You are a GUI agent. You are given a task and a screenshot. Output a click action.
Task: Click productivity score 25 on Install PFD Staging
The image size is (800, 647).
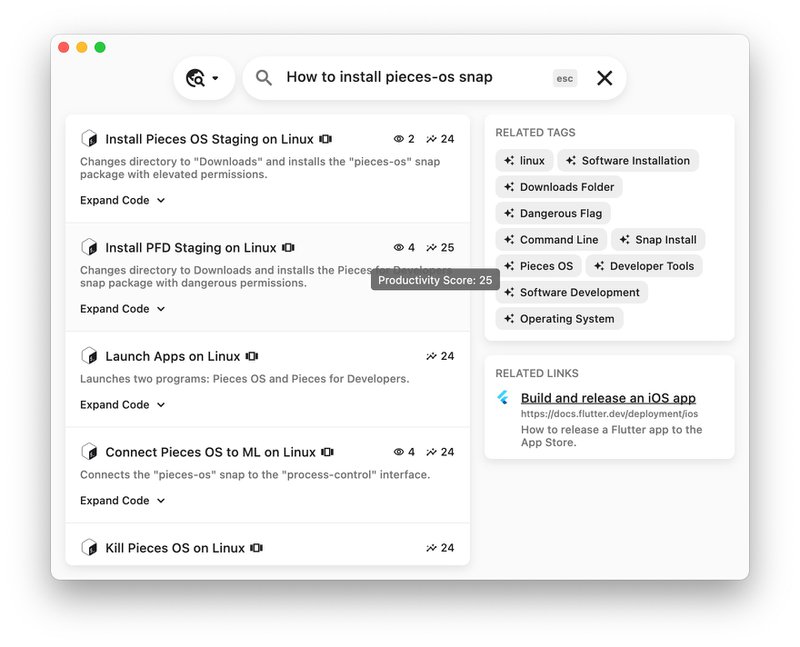tap(440, 247)
